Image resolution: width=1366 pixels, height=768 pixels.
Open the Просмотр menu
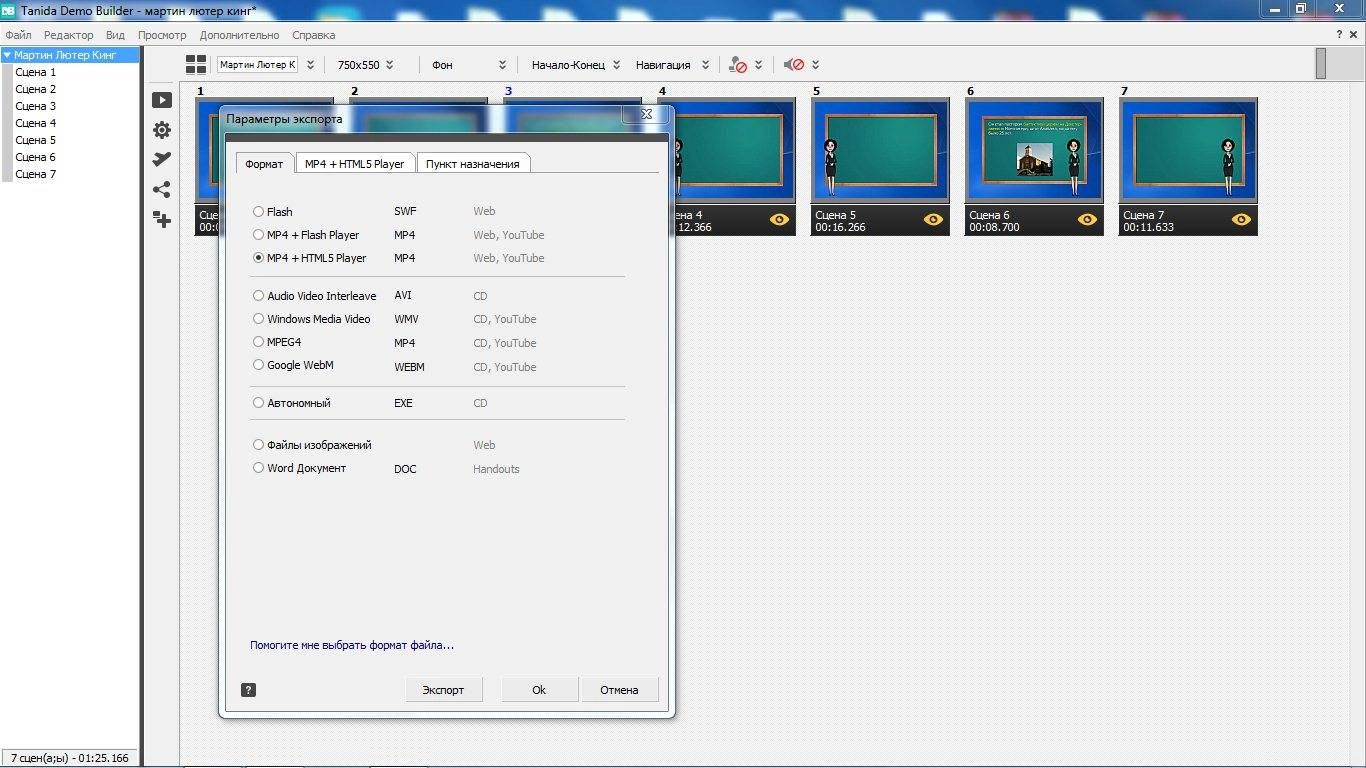click(162, 35)
